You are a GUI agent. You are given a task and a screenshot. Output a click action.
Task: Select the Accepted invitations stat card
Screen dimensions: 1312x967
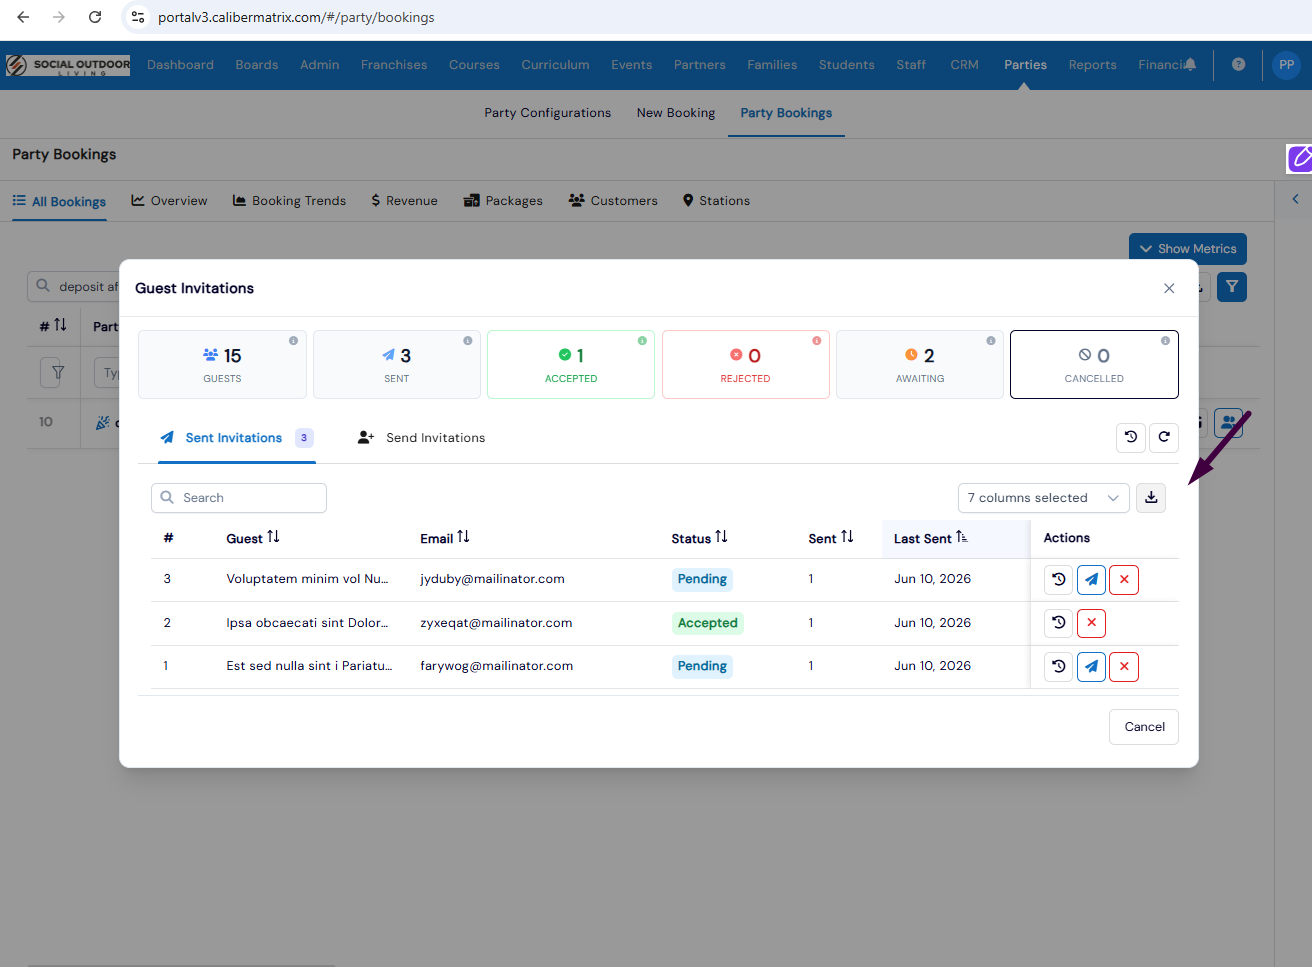571,365
